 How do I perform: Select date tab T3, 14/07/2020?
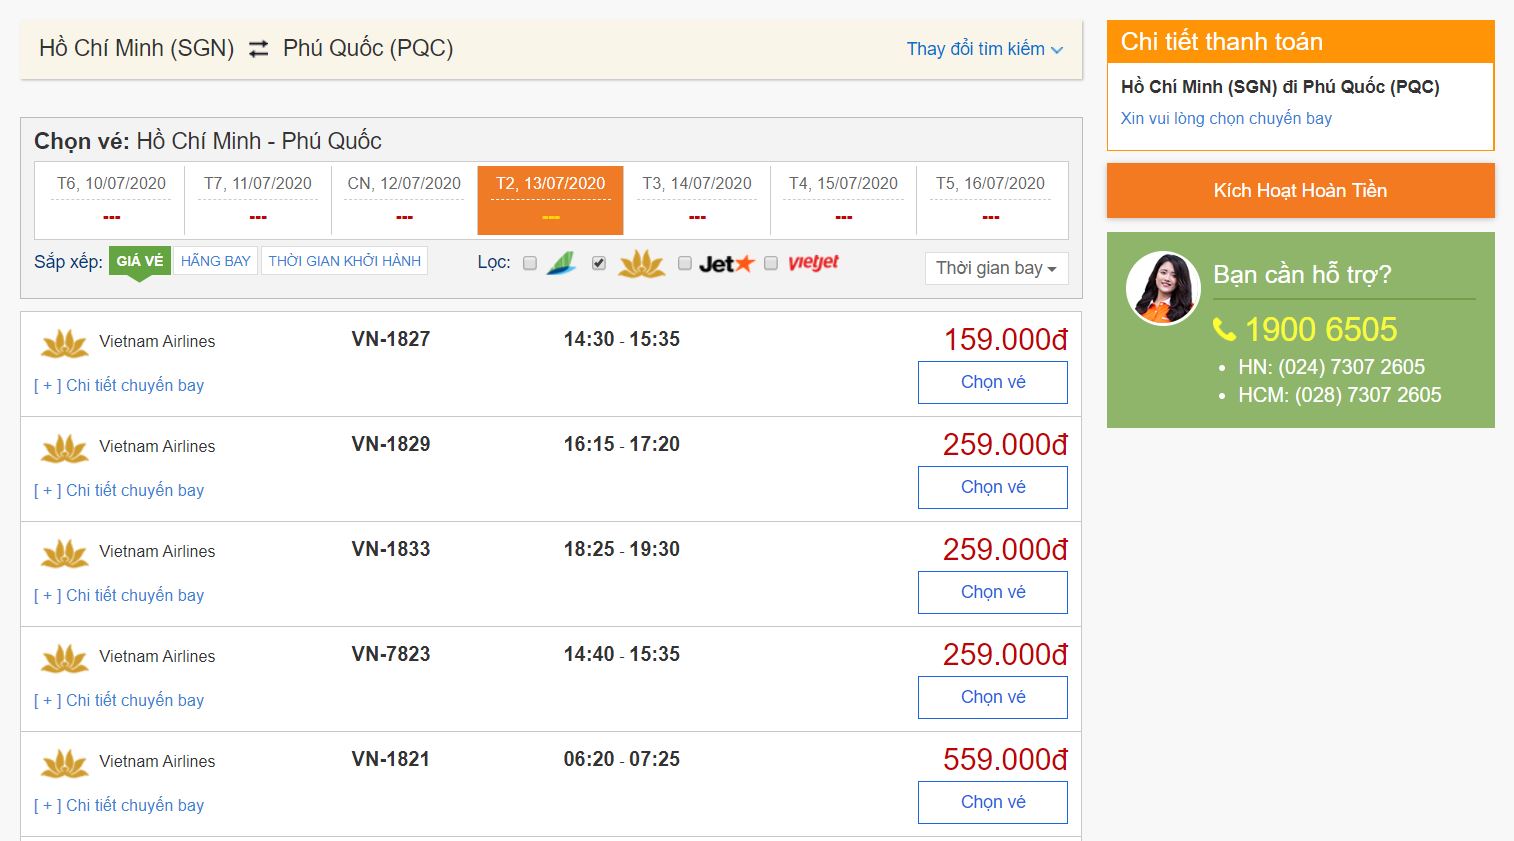tap(697, 199)
